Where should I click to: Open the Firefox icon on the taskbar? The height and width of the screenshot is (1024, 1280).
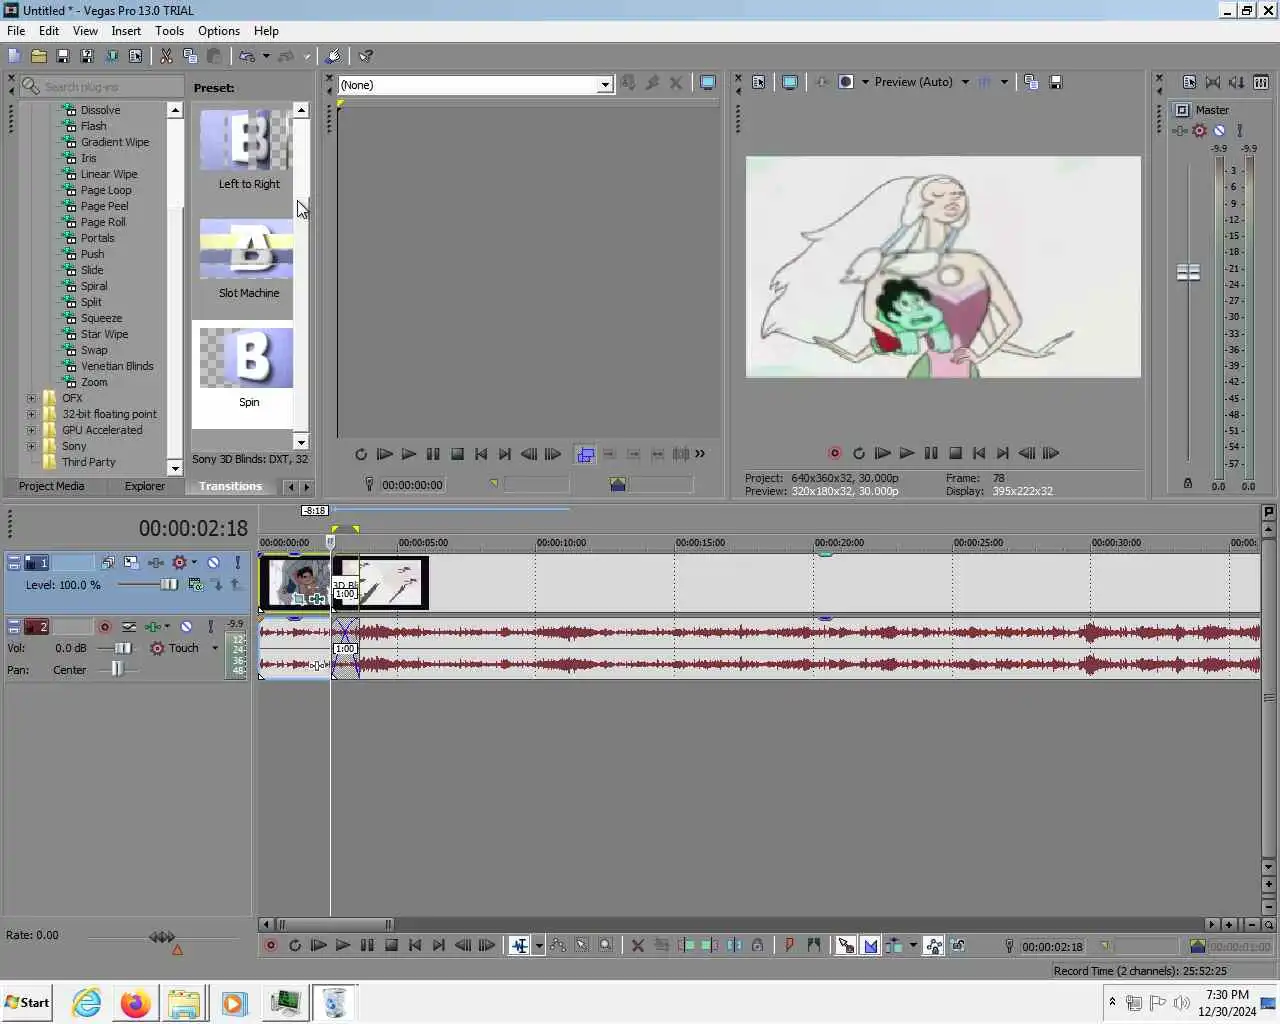pyautogui.click(x=135, y=1003)
